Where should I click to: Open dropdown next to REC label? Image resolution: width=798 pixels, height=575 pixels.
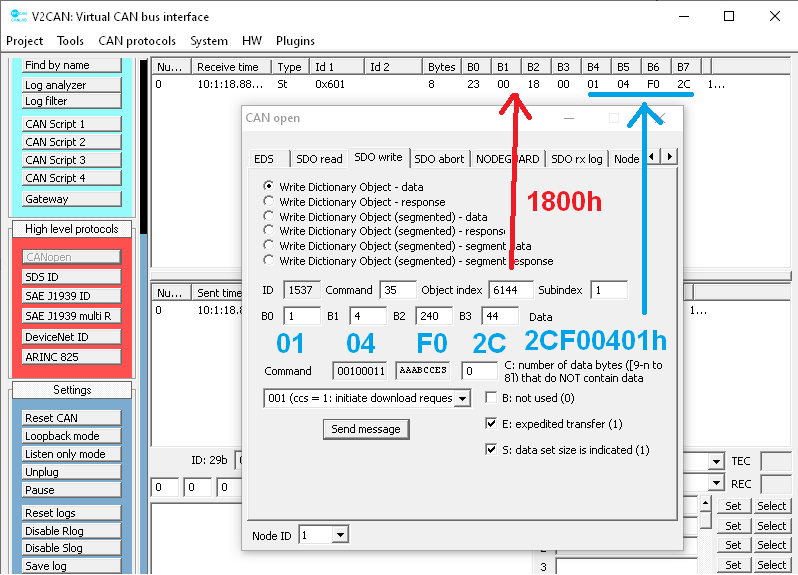[x=716, y=482]
